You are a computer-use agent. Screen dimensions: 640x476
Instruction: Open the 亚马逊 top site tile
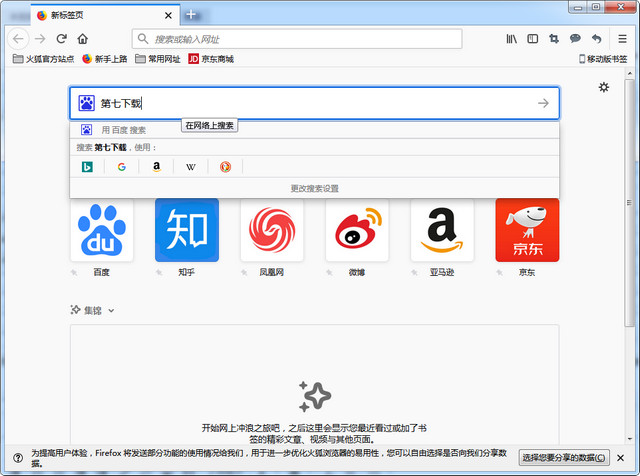(442, 230)
